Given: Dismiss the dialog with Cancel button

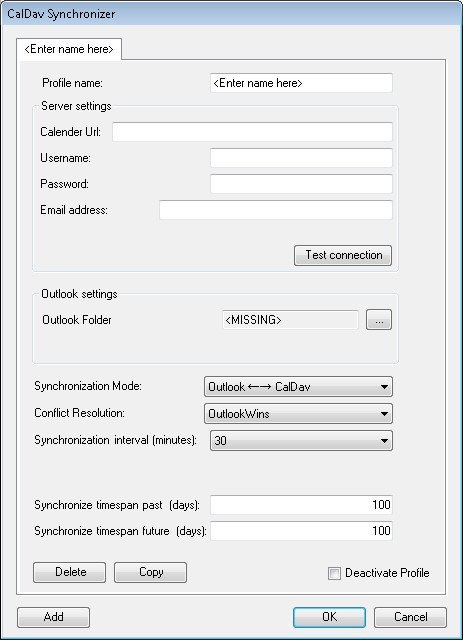Looking at the screenshot, I should [x=410, y=617].
